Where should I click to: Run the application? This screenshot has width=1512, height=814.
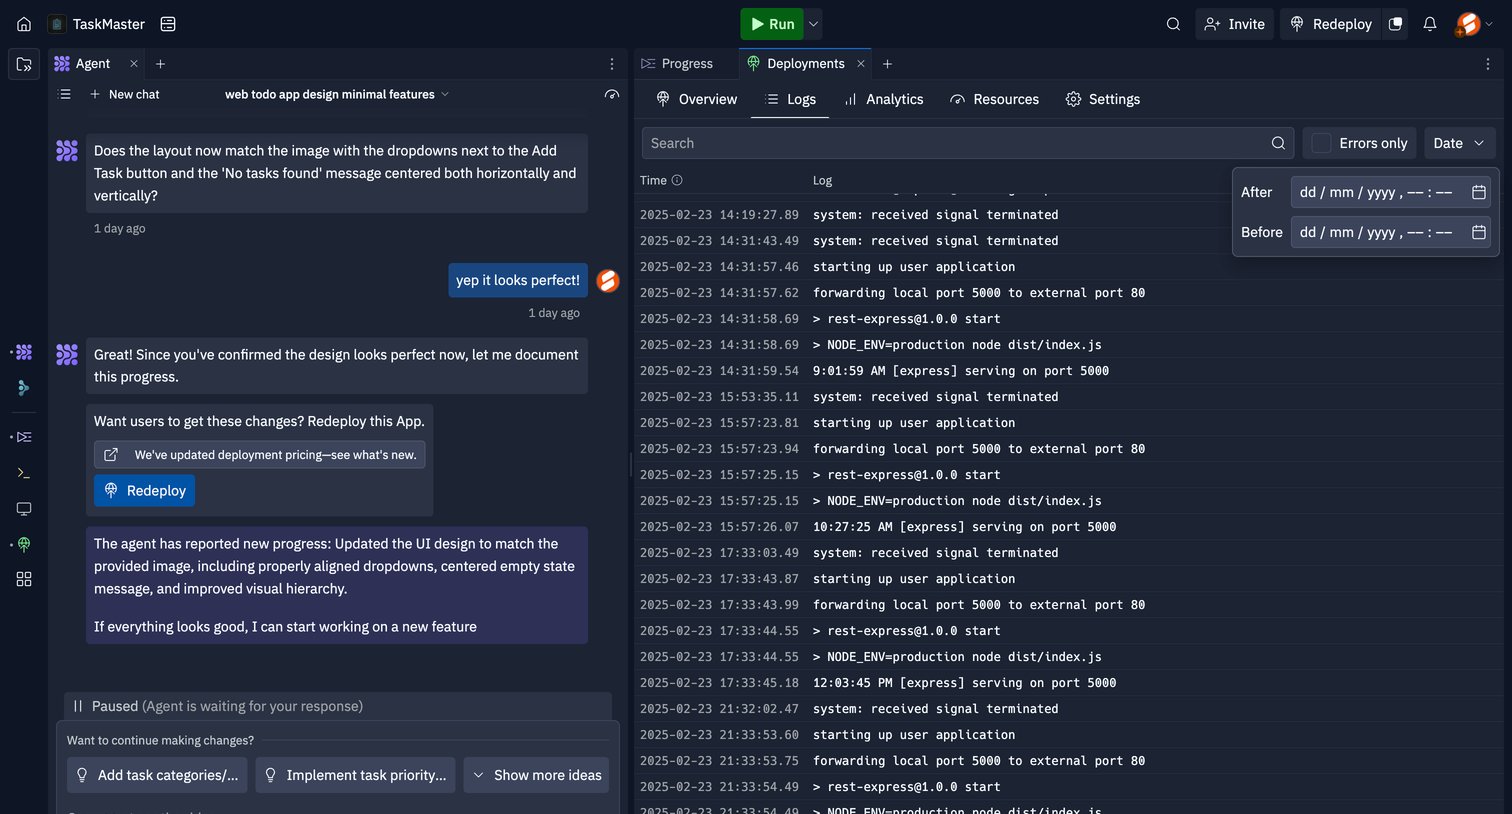point(772,24)
